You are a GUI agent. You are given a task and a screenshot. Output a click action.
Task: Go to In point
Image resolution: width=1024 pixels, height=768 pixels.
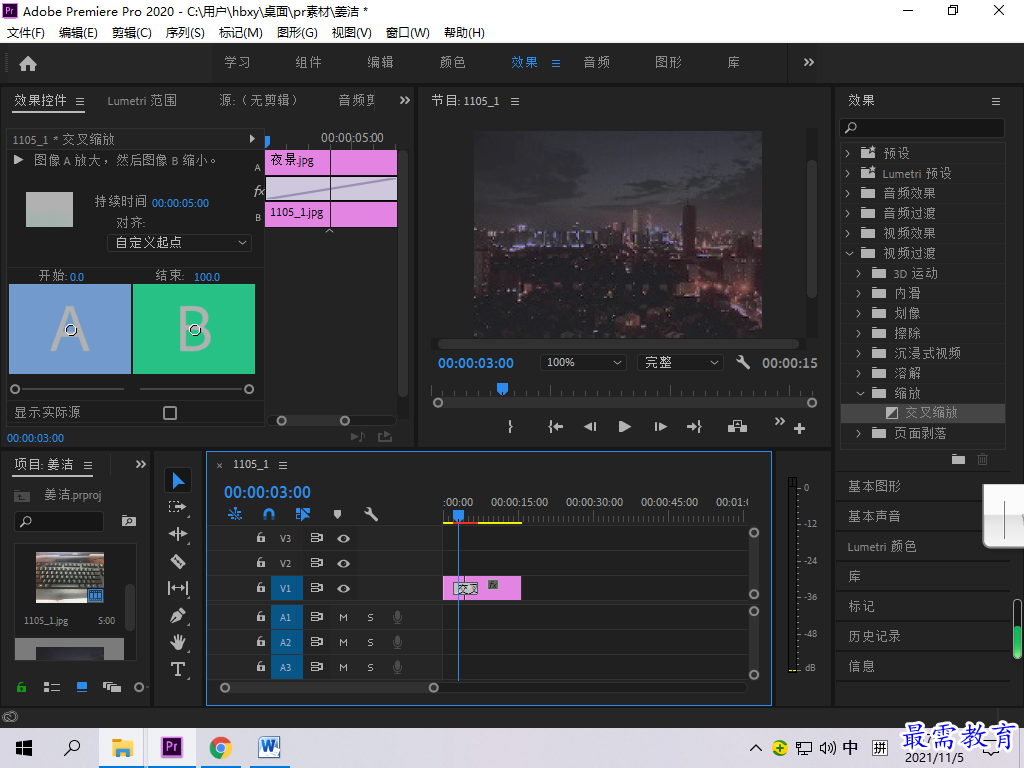tap(555, 426)
